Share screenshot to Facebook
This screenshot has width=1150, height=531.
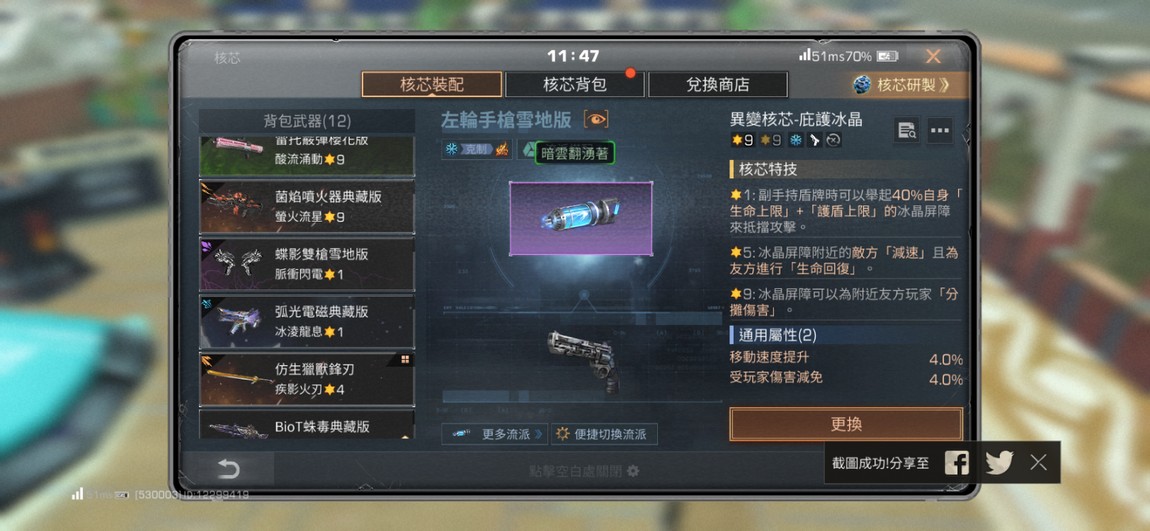(956, 462)
